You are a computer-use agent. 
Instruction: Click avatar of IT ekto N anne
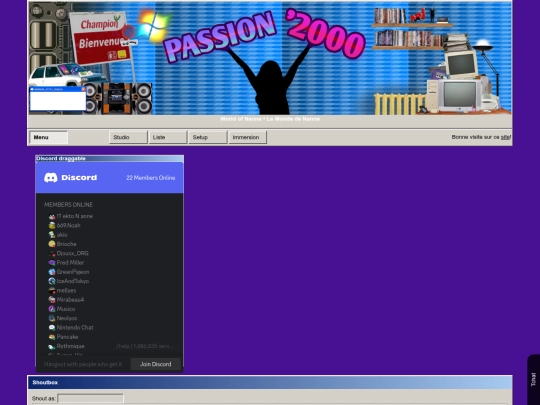pos(52,216)
